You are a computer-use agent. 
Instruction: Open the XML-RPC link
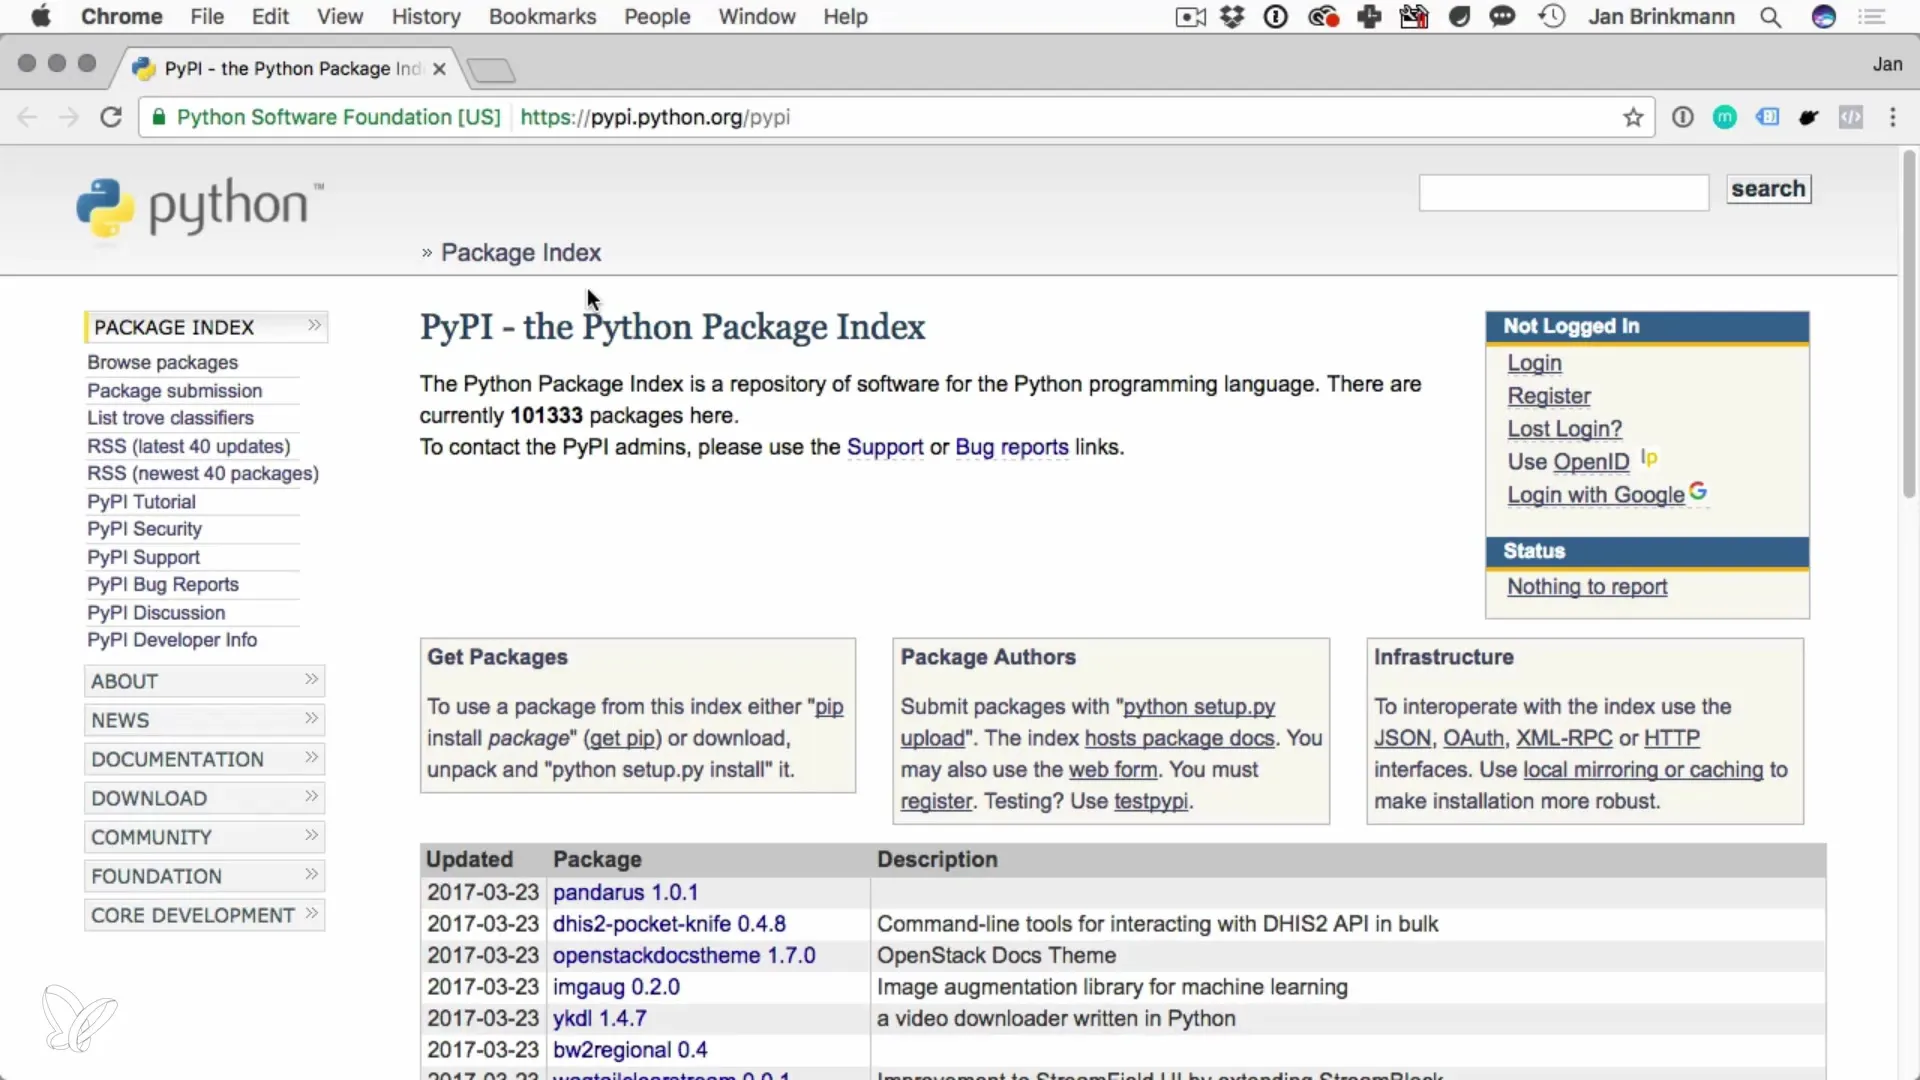click(1564, 738)
